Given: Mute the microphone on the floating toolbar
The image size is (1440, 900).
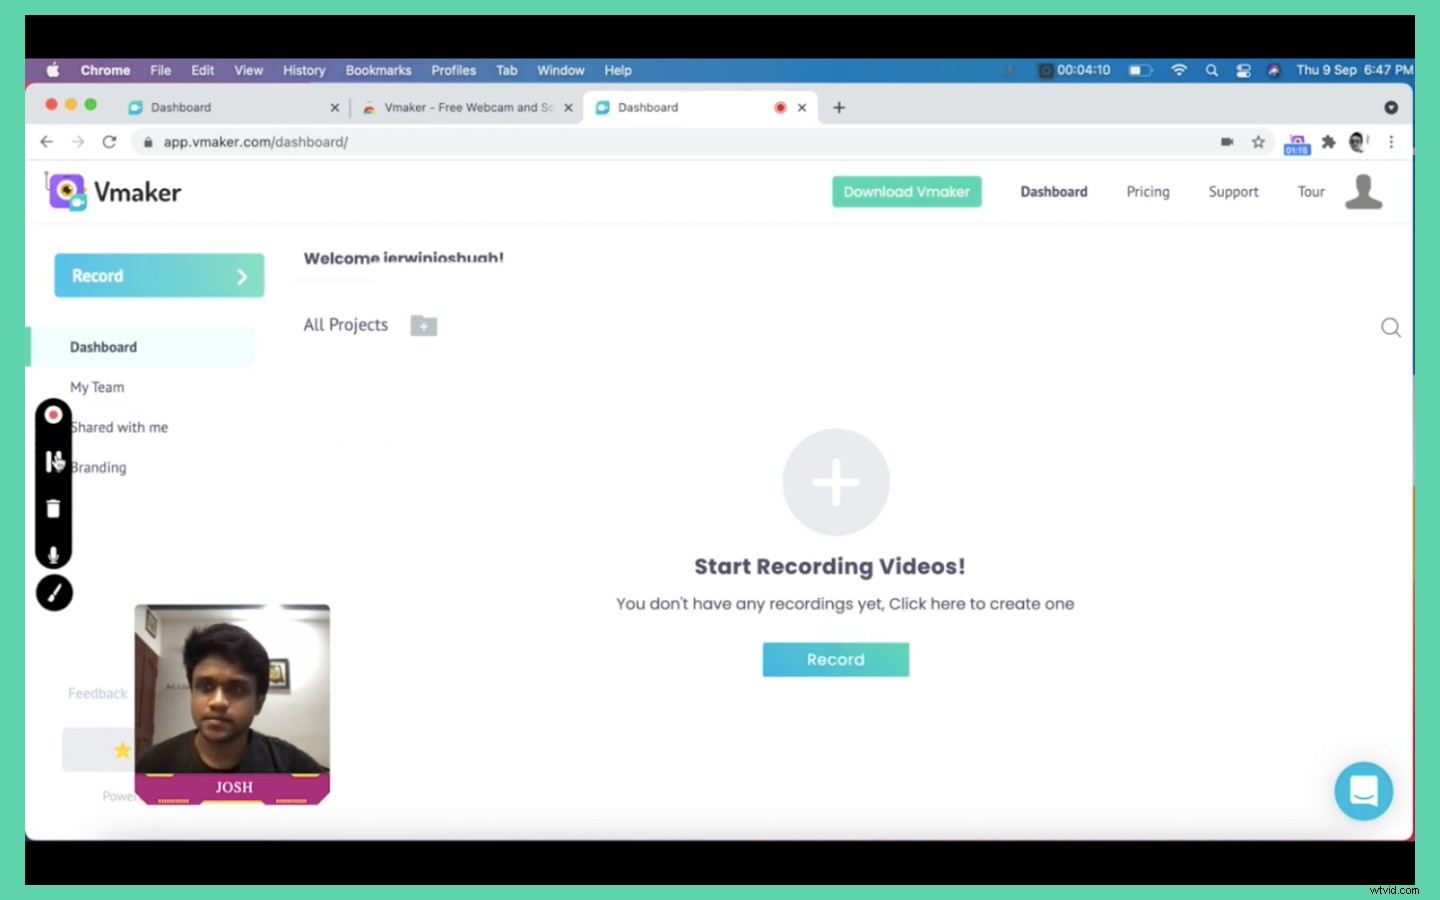Looking at the screenshot, I should tap(54, 553).
